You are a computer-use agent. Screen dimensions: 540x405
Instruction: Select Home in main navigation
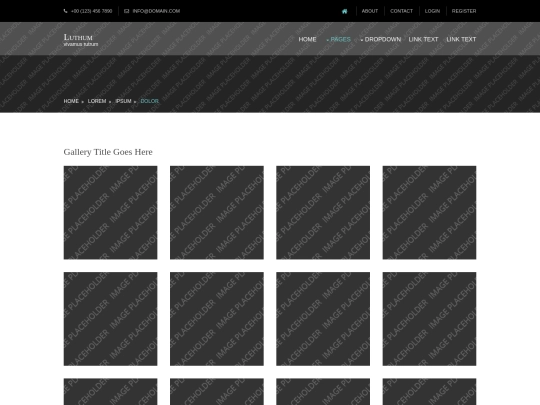[307, 39]
